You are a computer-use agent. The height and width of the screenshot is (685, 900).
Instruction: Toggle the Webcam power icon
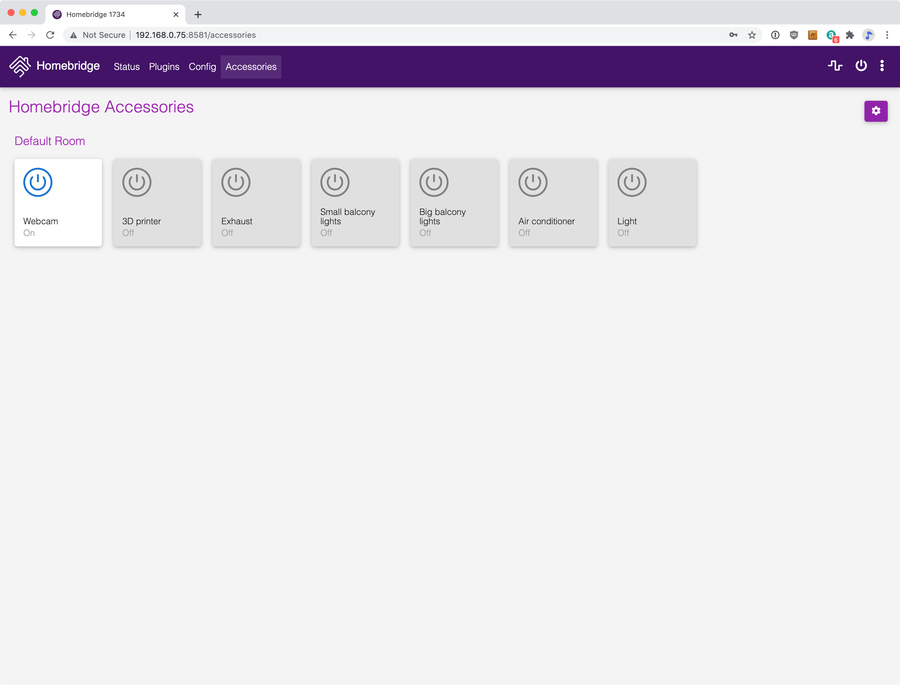coord(38,182)
